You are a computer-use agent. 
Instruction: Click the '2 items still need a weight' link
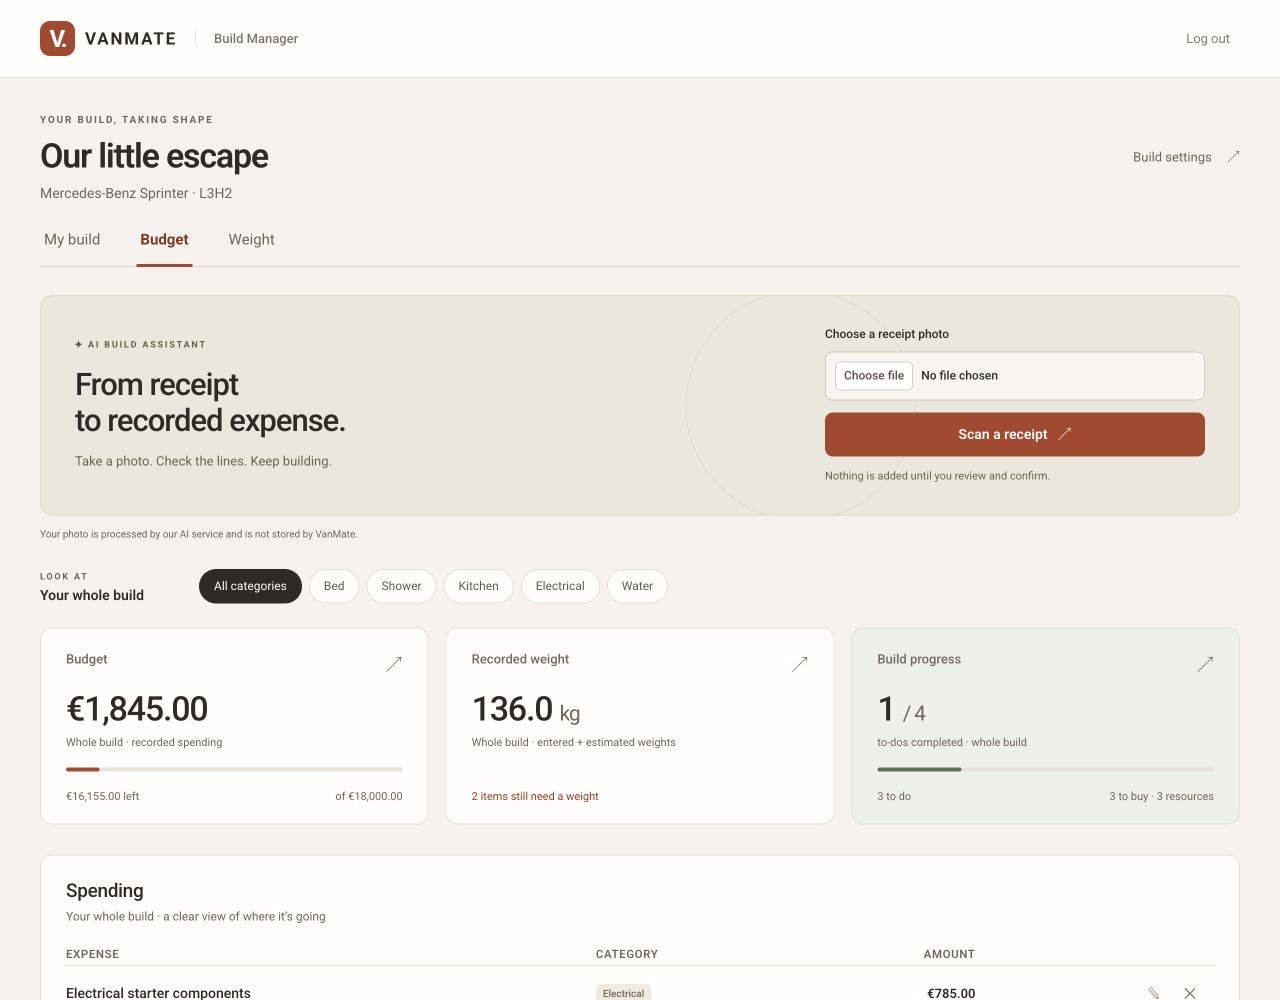point(535,796)
